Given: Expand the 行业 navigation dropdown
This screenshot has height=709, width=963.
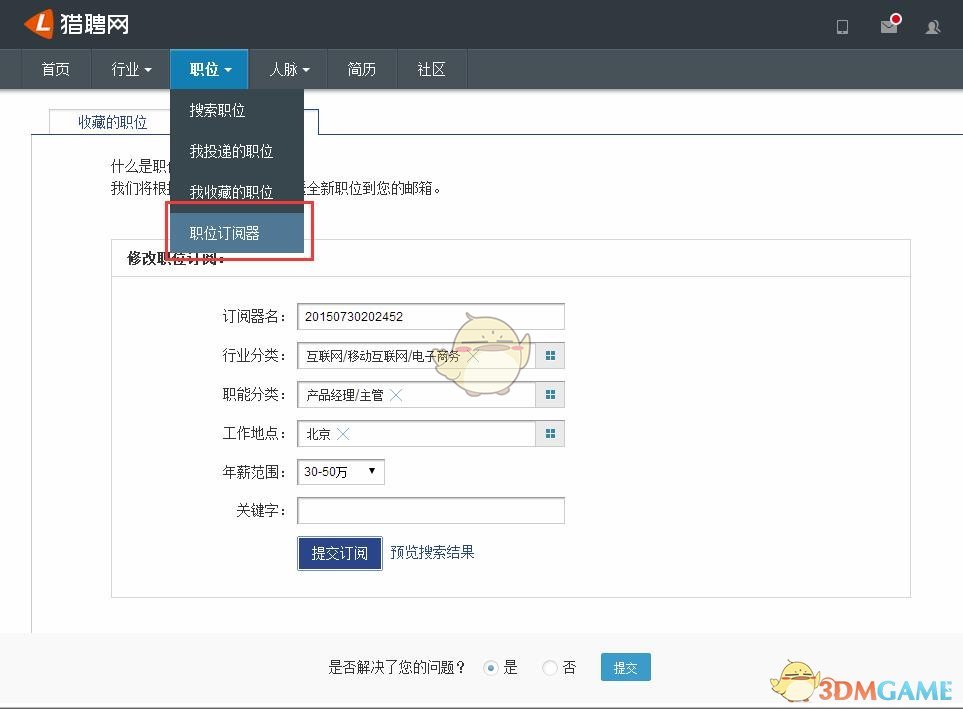Looking at the screenshot, I should click(x=131, y=70).
